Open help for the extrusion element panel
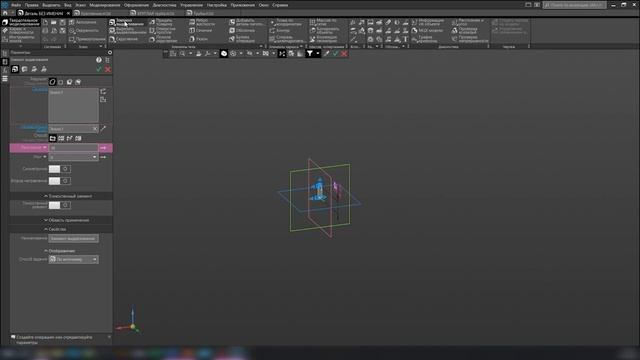The height and width of the screenshot is (360, 640). point(99,60)
